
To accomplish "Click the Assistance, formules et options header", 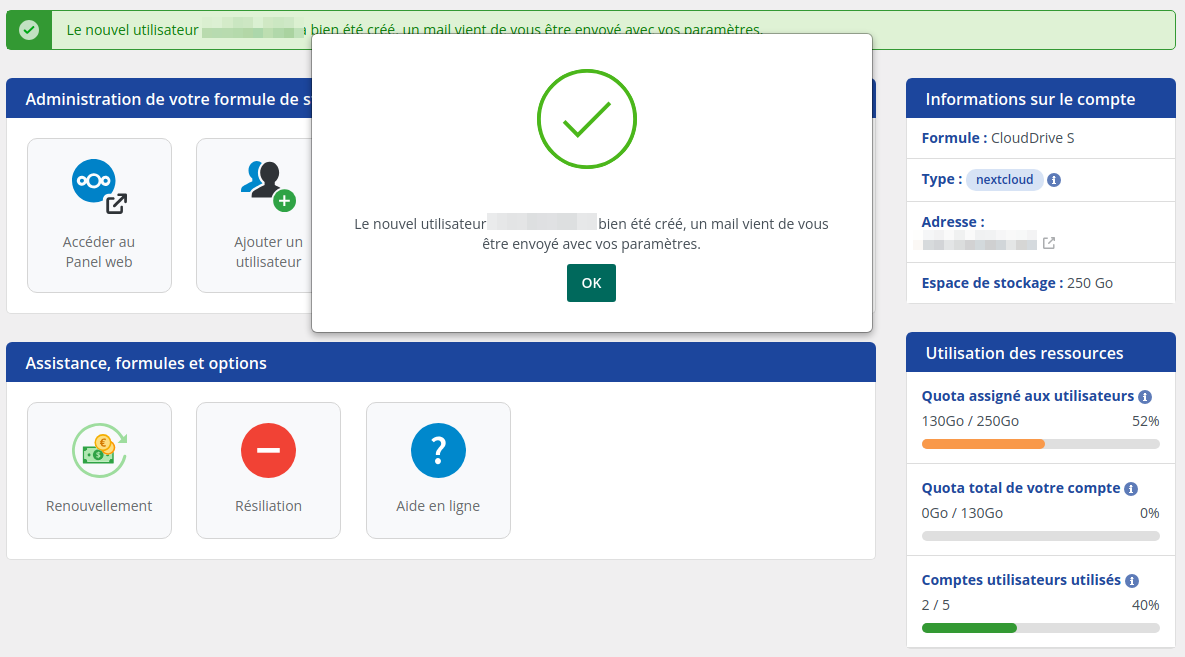I will click(441, 362).
